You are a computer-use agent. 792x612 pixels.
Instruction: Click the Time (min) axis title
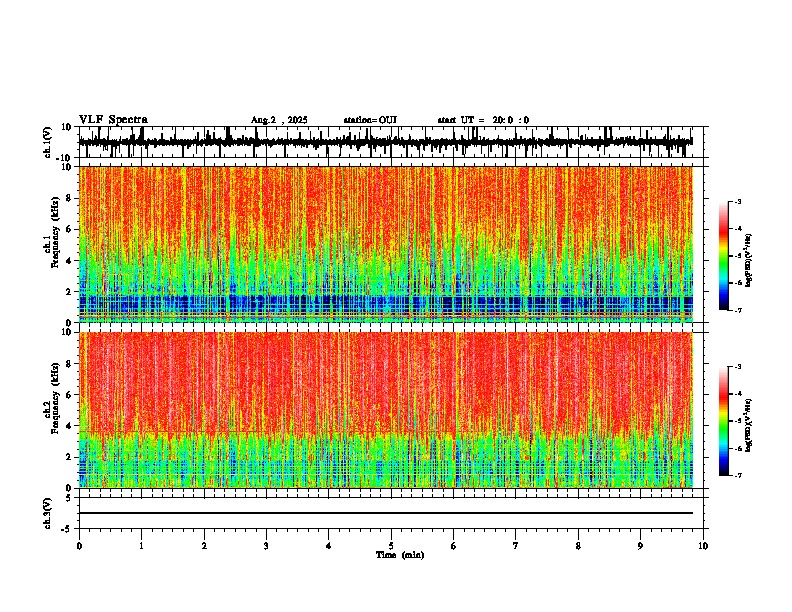pyautogui.click(x=400, y=555)
